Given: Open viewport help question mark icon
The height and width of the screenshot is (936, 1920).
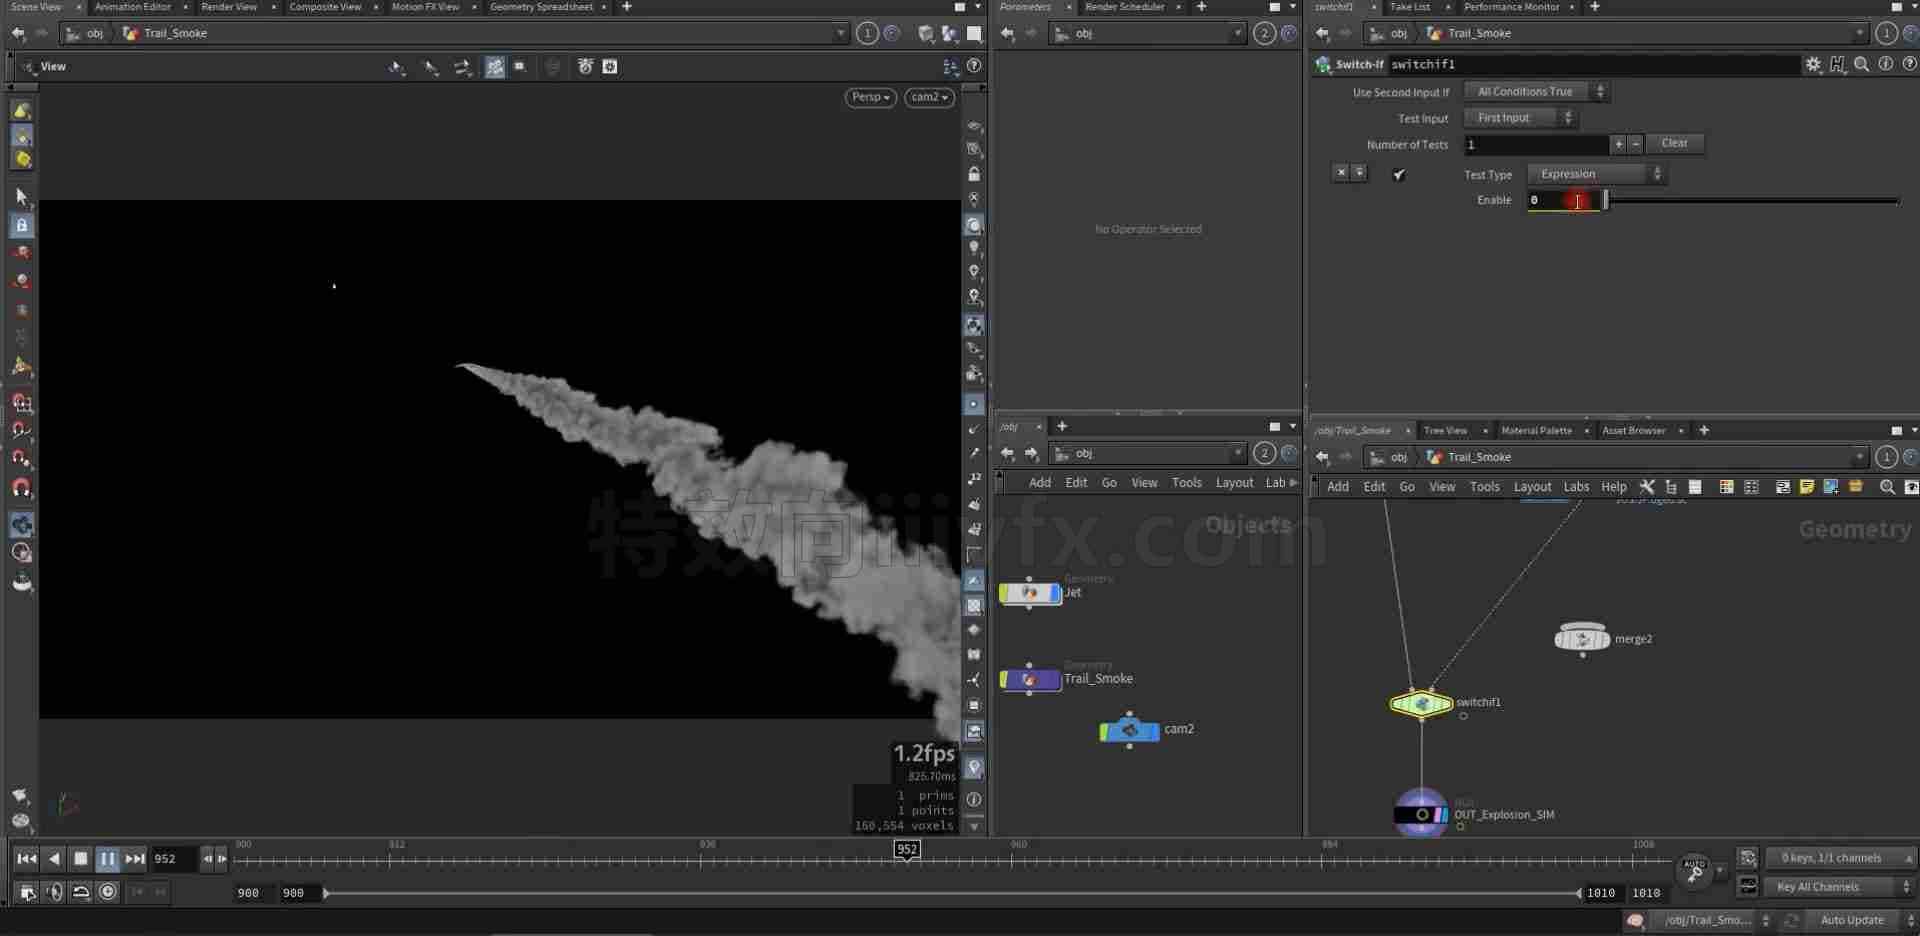Looking at the screenshot, I should 974,66.
